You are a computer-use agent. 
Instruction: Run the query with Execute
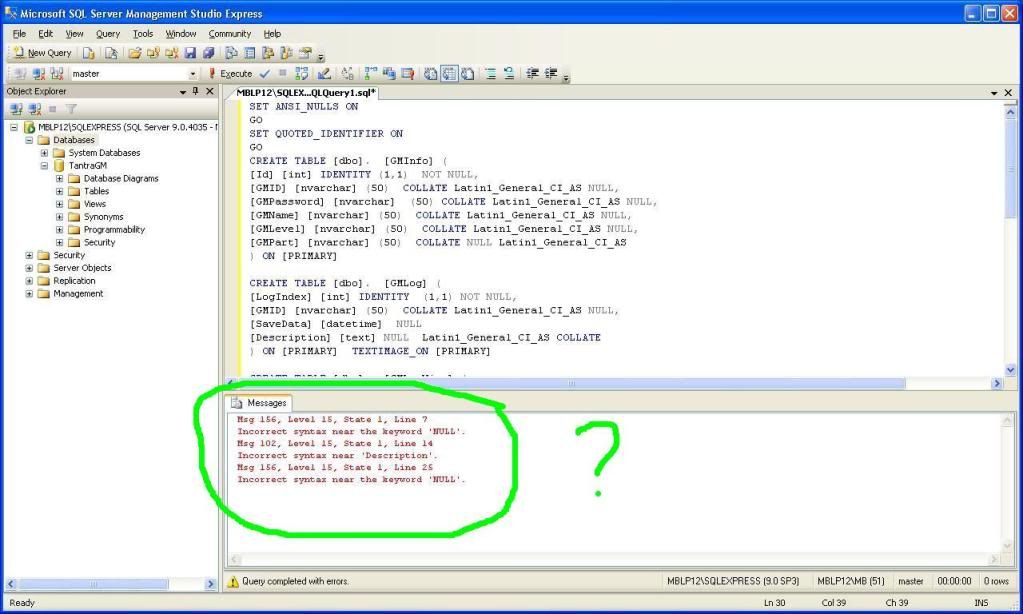pos(231,74)
